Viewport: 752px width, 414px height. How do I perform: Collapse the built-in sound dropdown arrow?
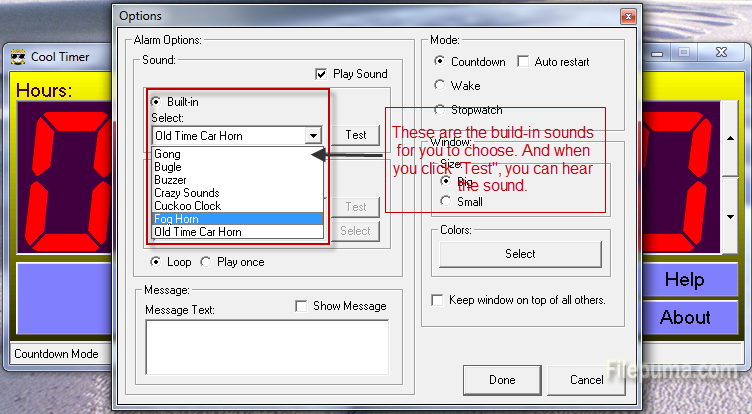313,135
